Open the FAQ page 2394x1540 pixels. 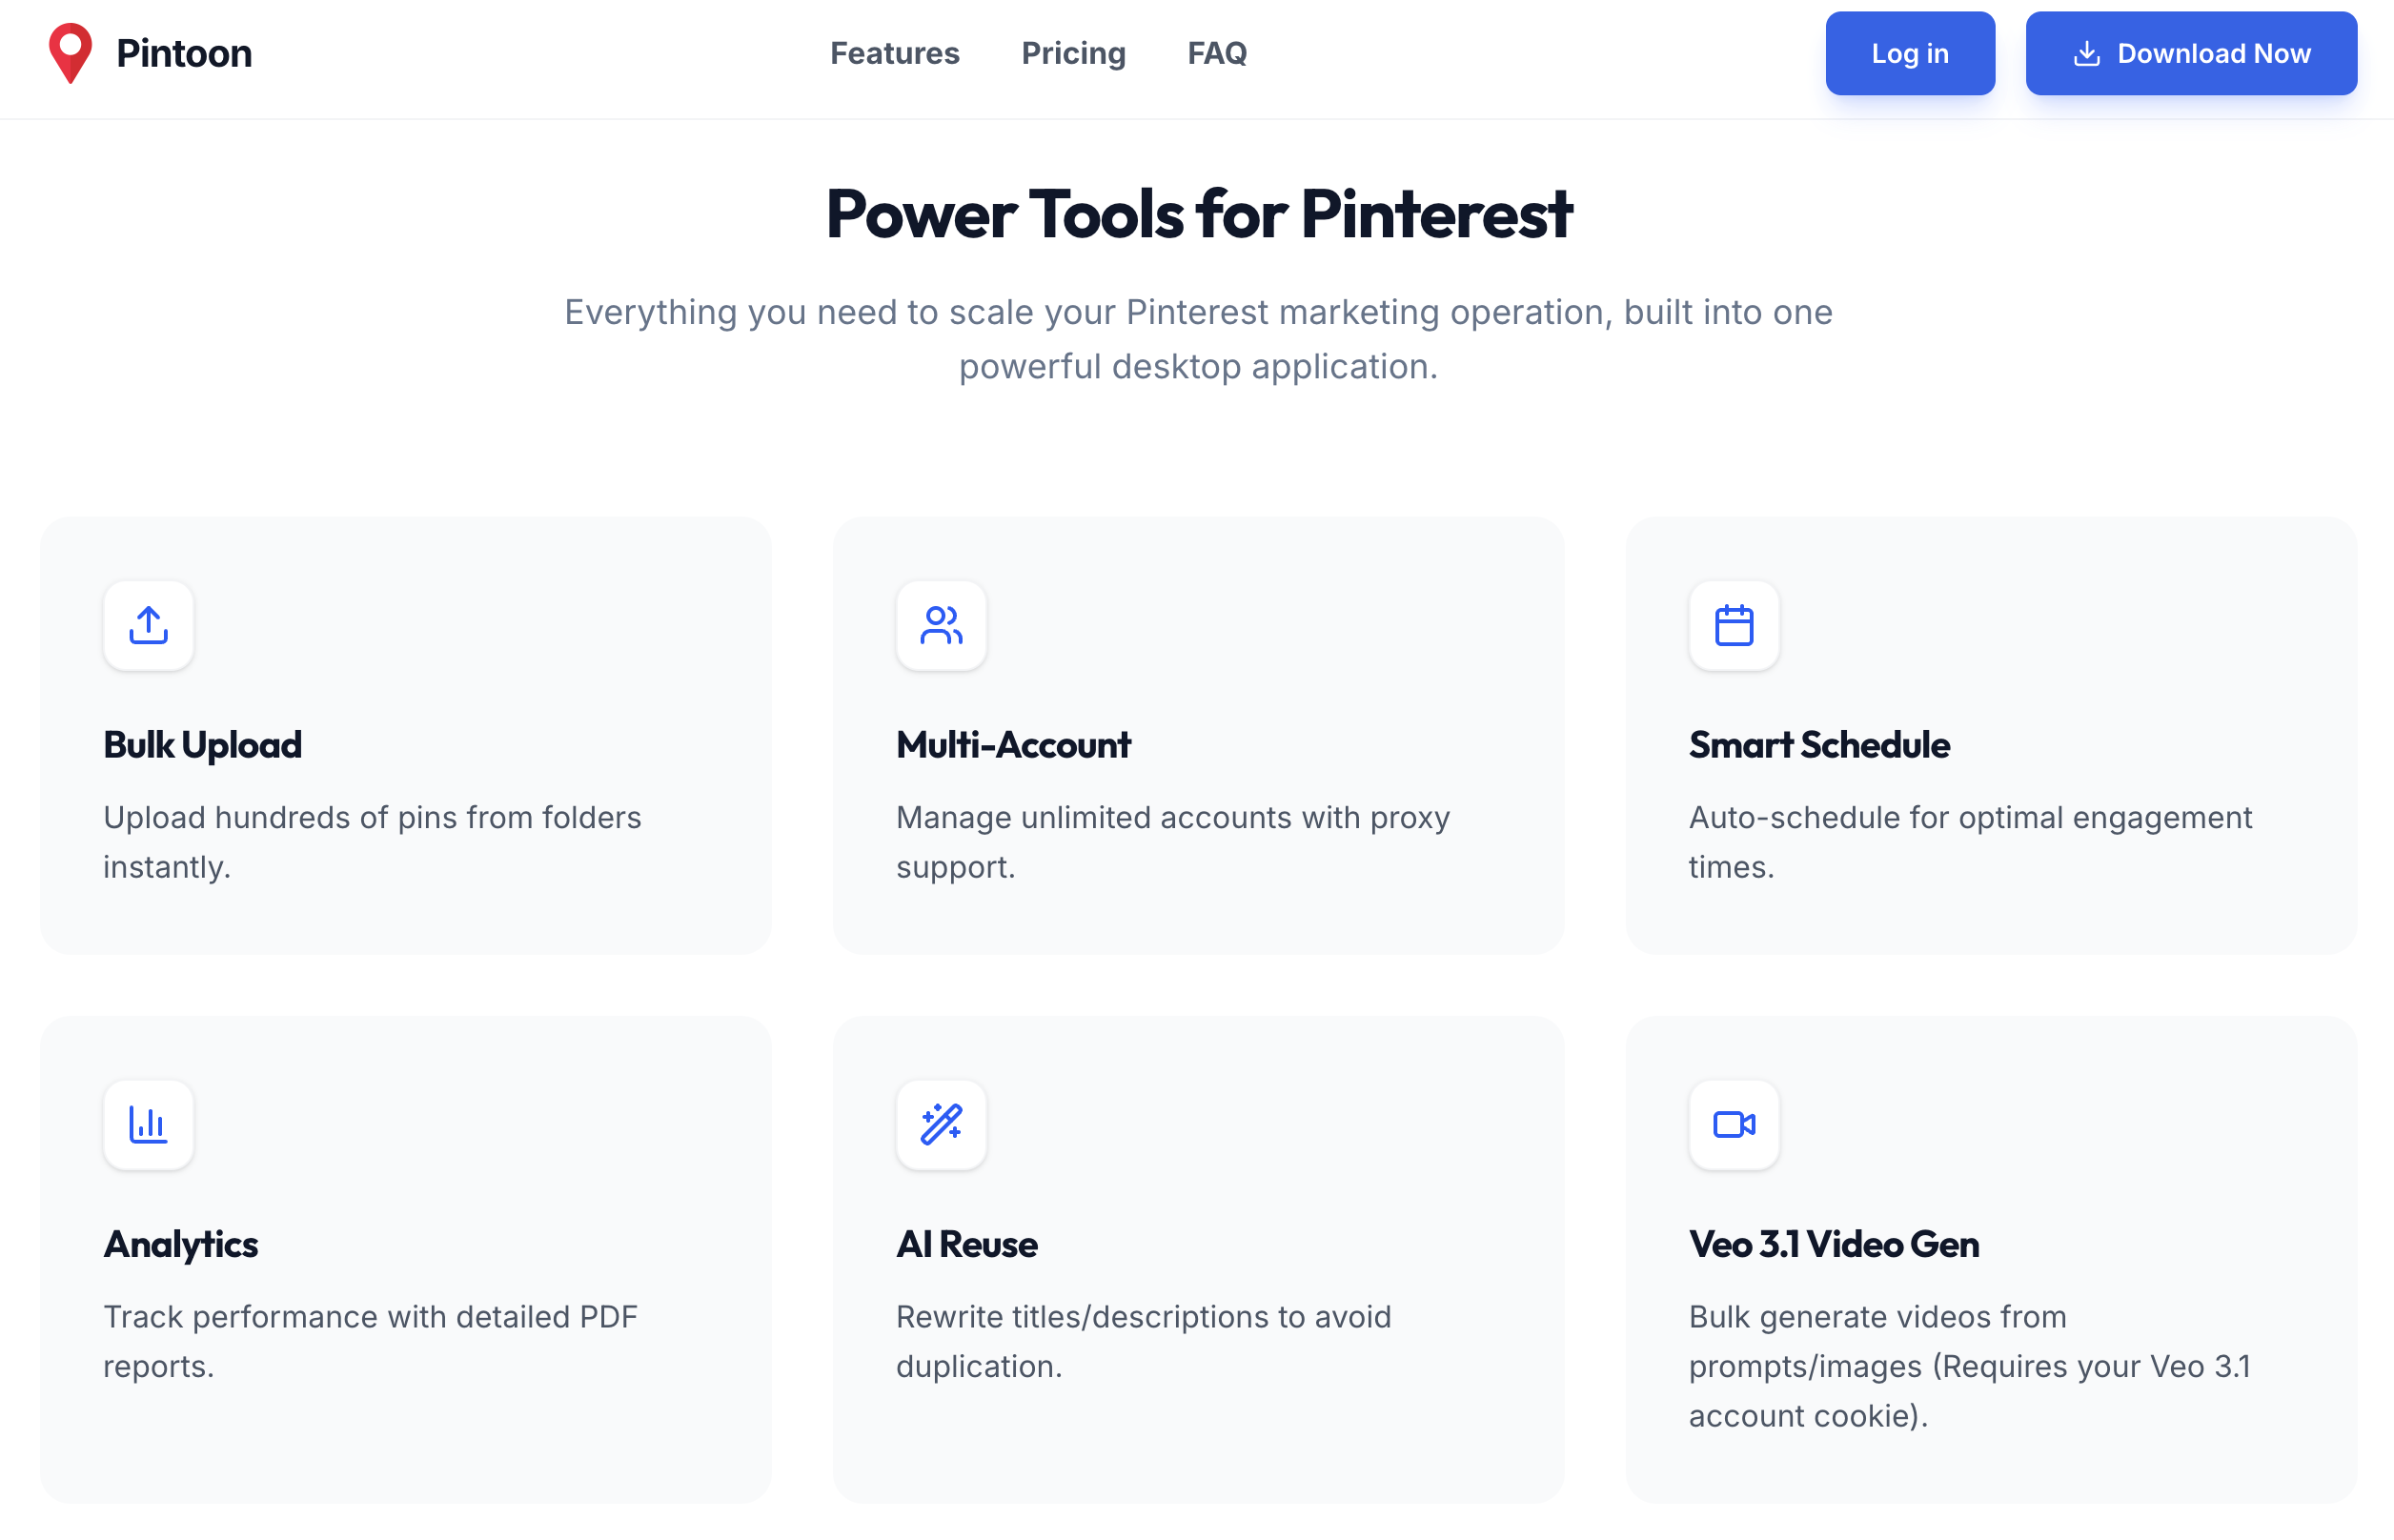tap(1216, 53)
